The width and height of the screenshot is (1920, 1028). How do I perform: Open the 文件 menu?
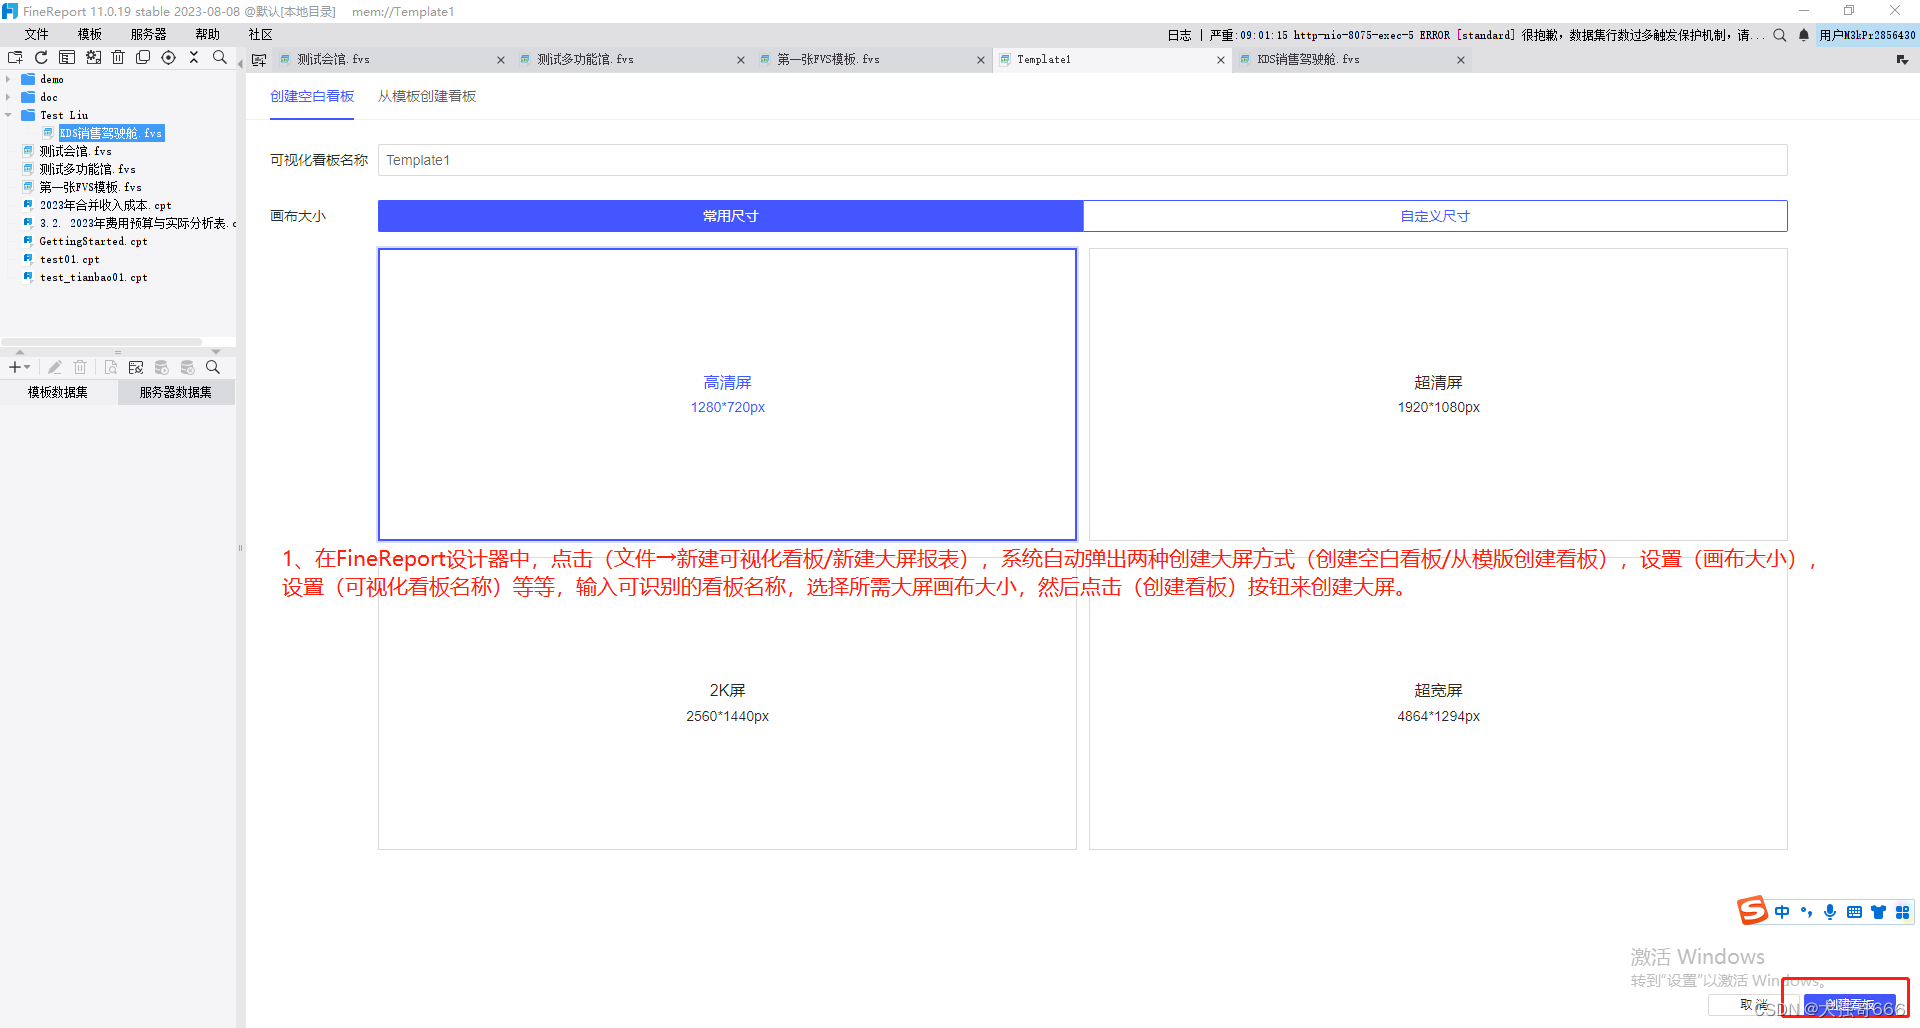37,35
